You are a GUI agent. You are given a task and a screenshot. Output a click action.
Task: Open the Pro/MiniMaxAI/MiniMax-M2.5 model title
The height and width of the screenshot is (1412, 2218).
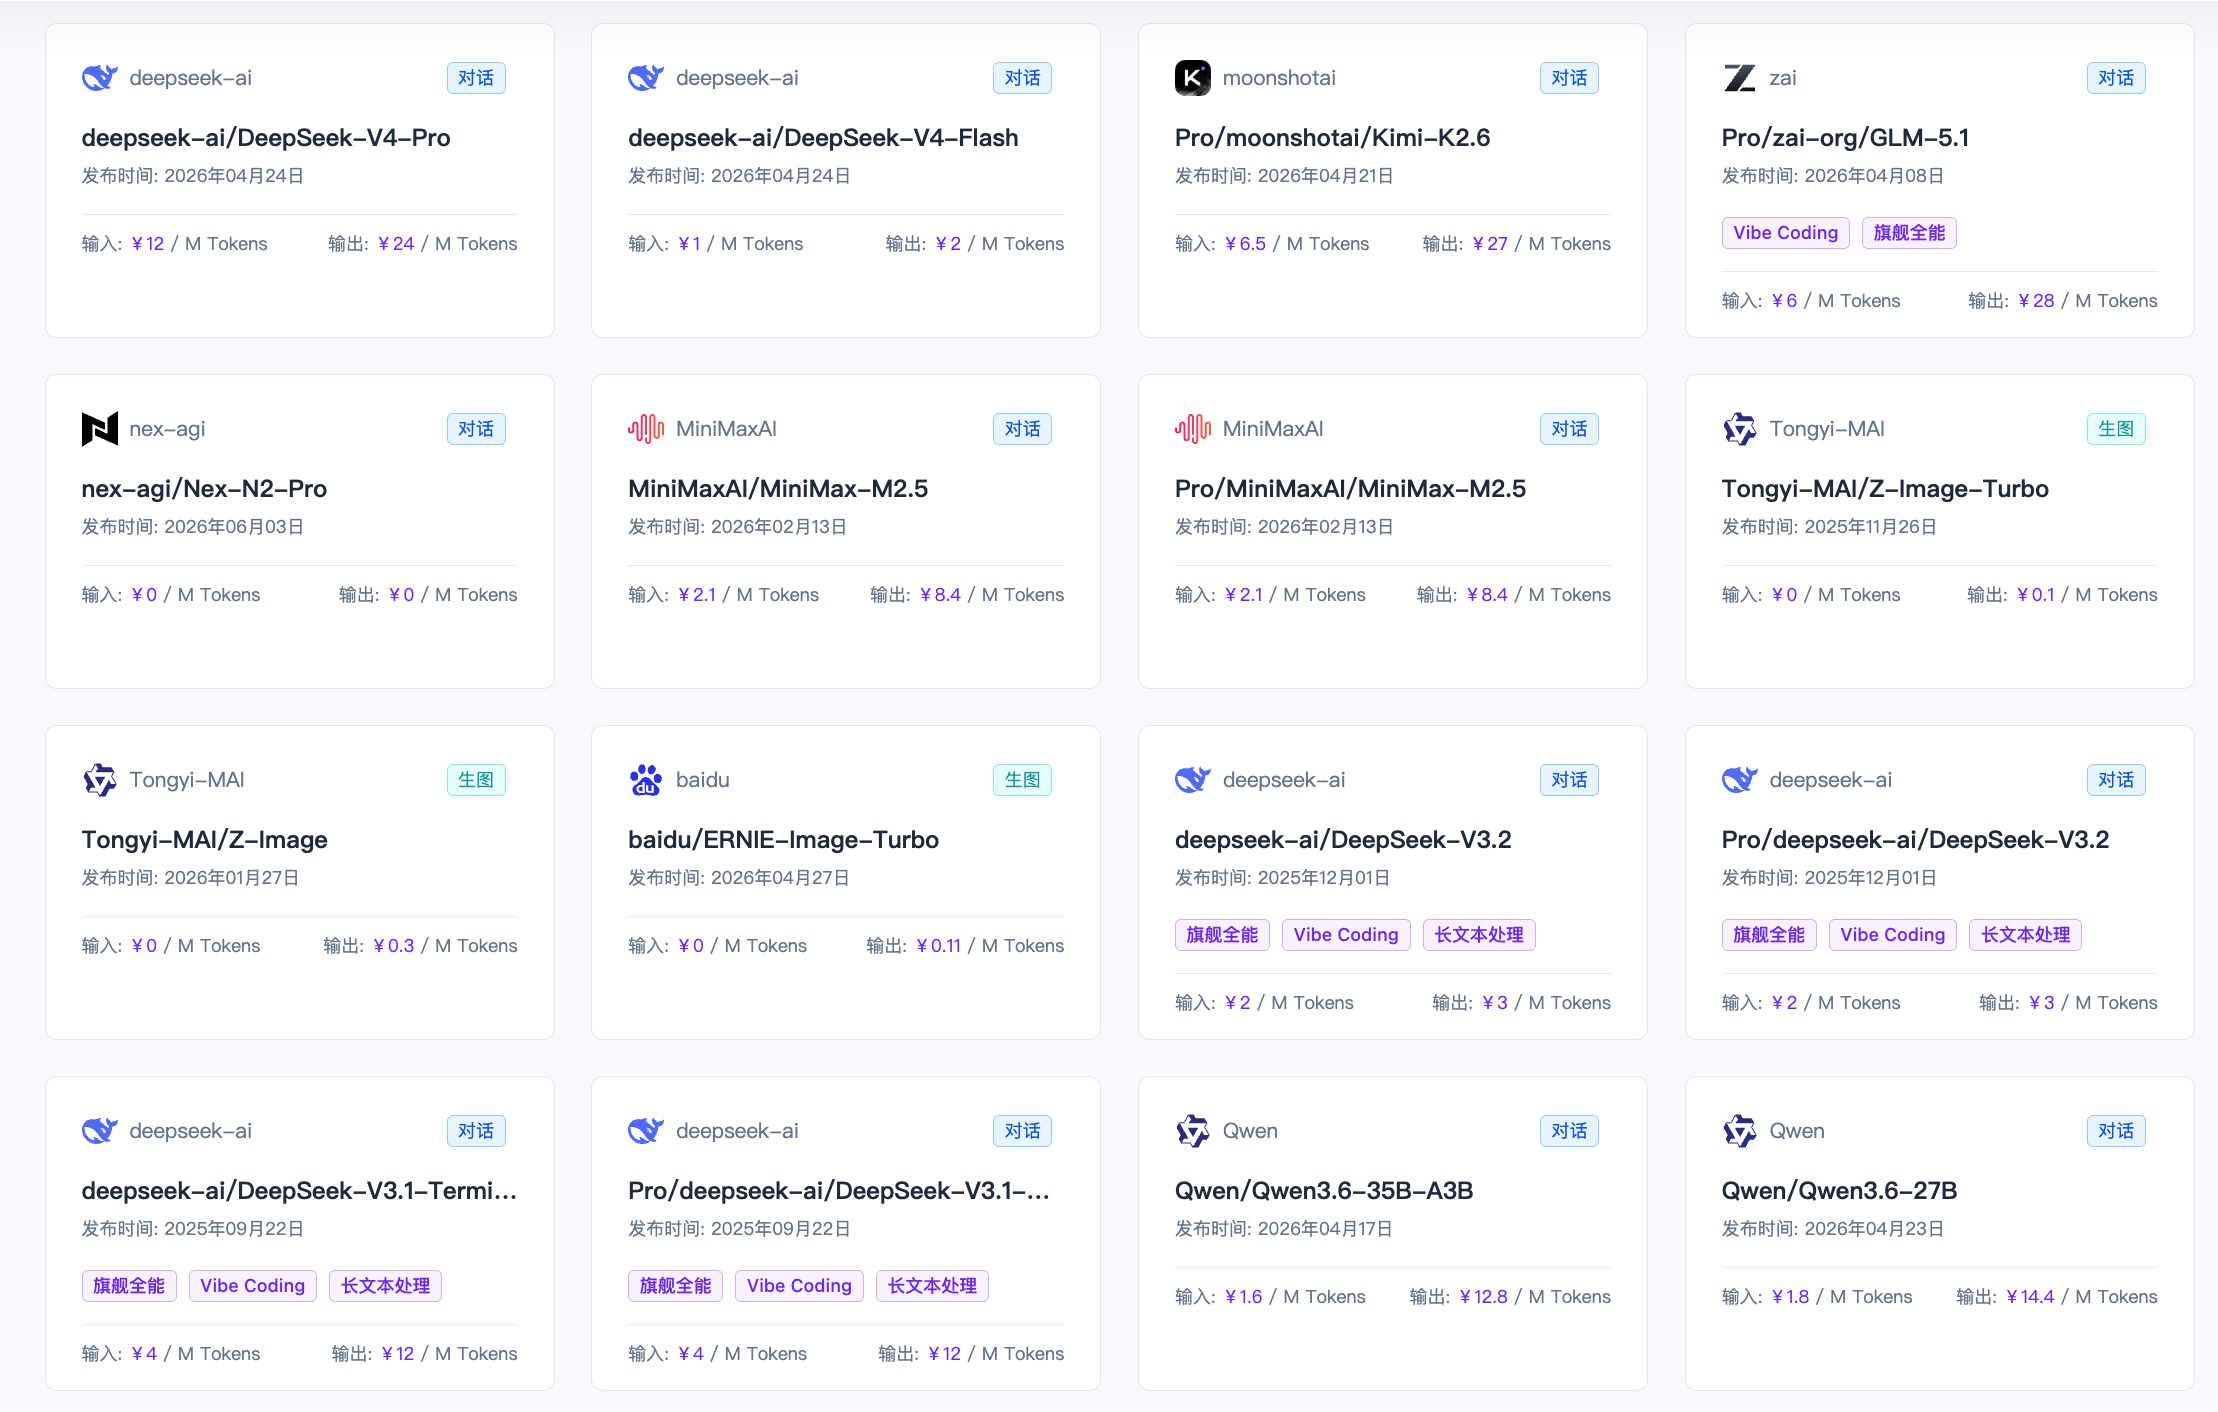tap(1350, 489)
